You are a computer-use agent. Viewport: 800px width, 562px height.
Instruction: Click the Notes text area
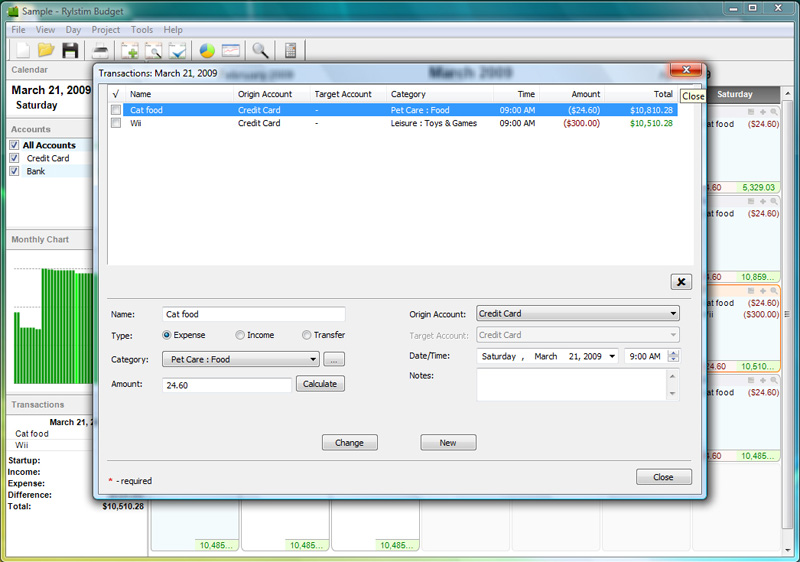pyautogui.click(x=571, y=385)
